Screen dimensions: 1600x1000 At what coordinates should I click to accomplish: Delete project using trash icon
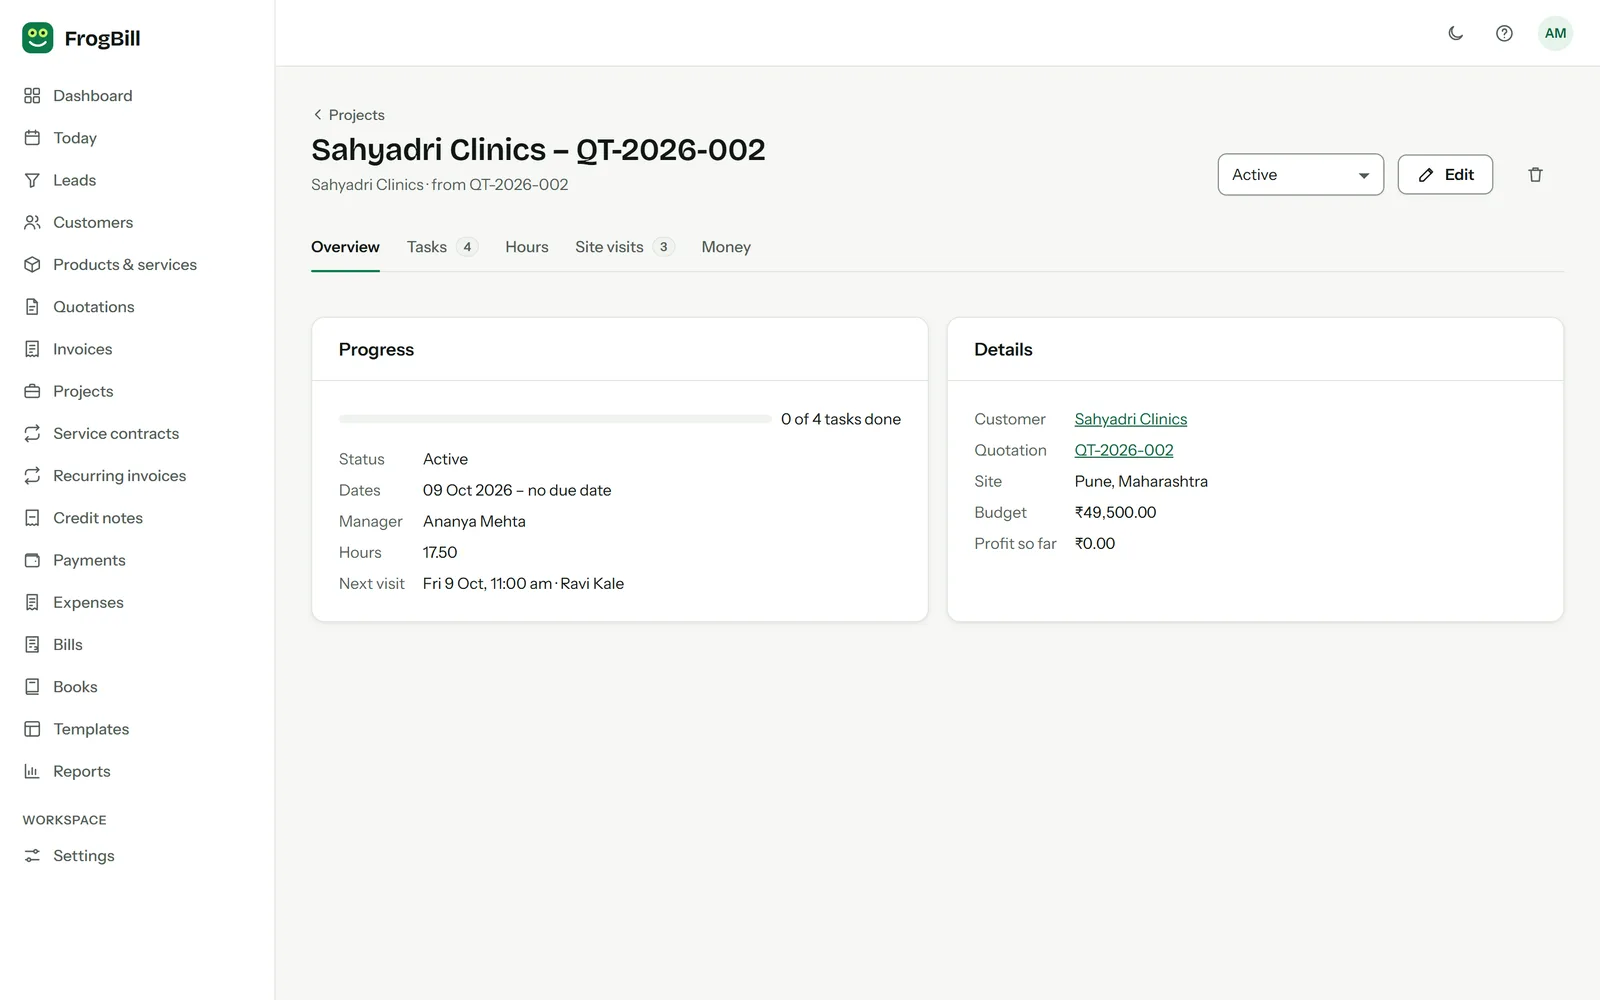point(1535,175)
